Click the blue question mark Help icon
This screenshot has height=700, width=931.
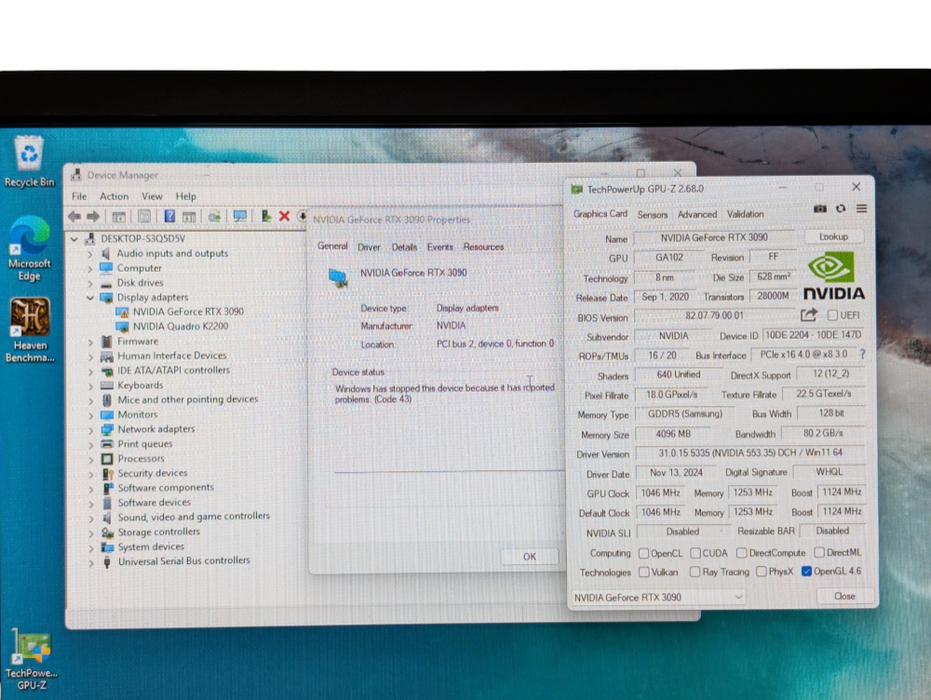[x=169, y=216]
